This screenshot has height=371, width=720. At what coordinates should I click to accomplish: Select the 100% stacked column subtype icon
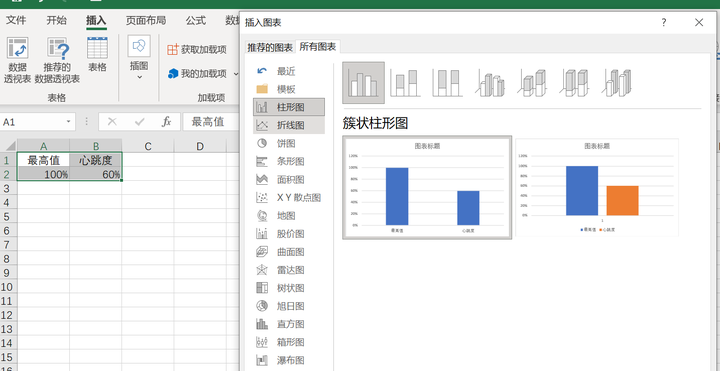[x=447, y=83]
